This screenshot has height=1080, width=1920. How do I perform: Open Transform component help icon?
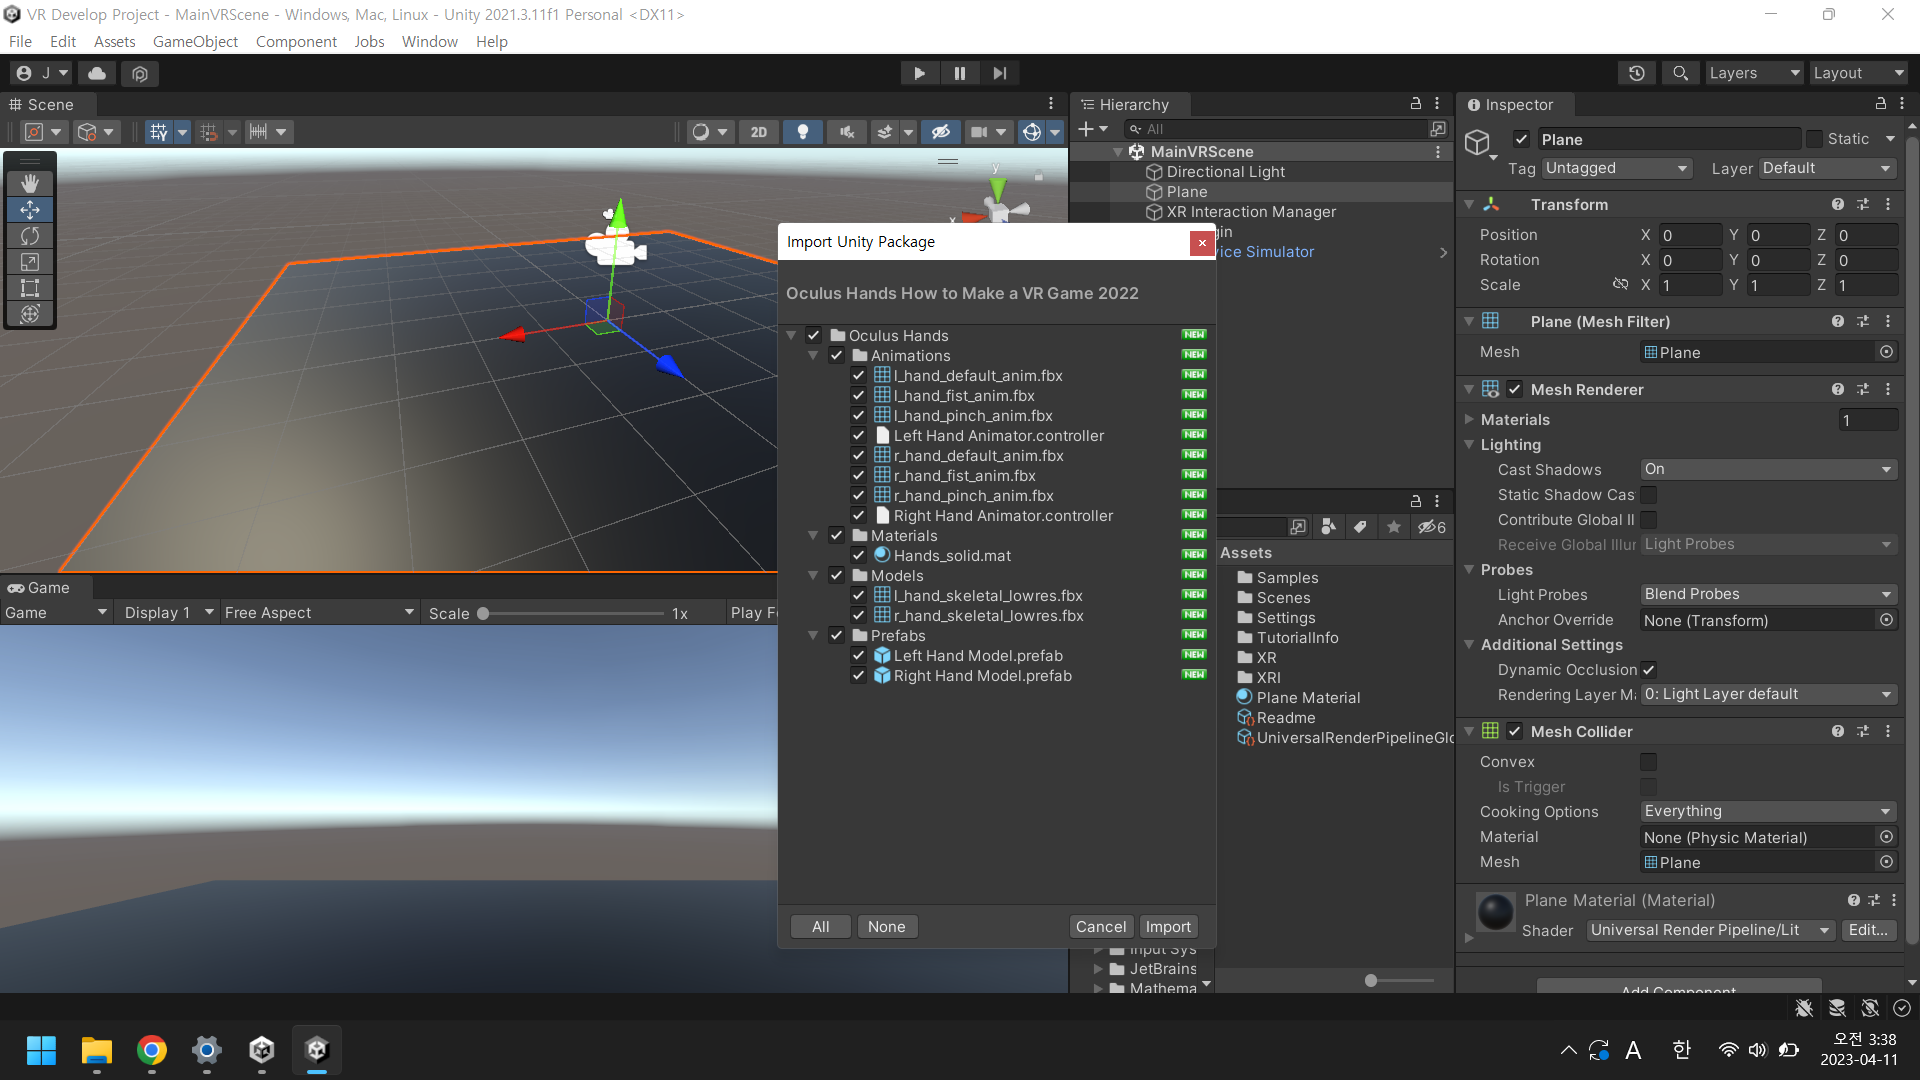point(1838,204)
